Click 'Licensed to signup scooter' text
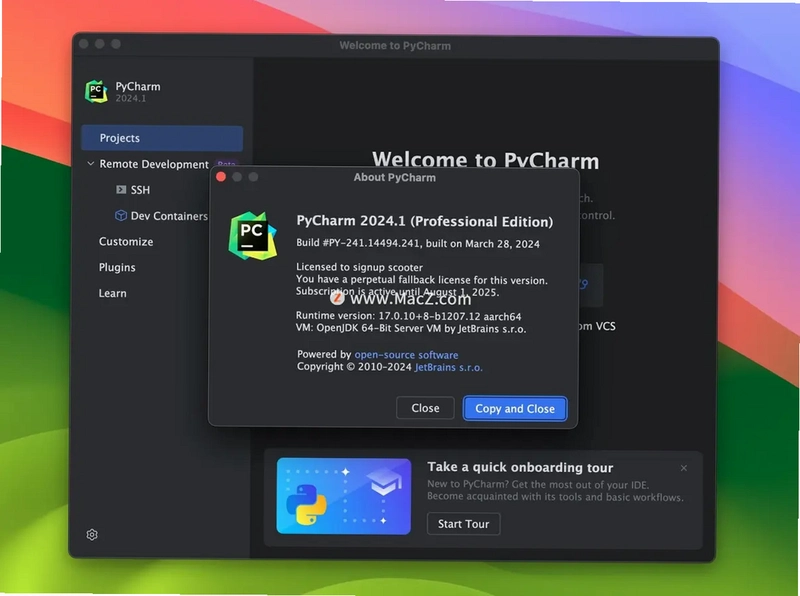 click(x=359, y=267)
